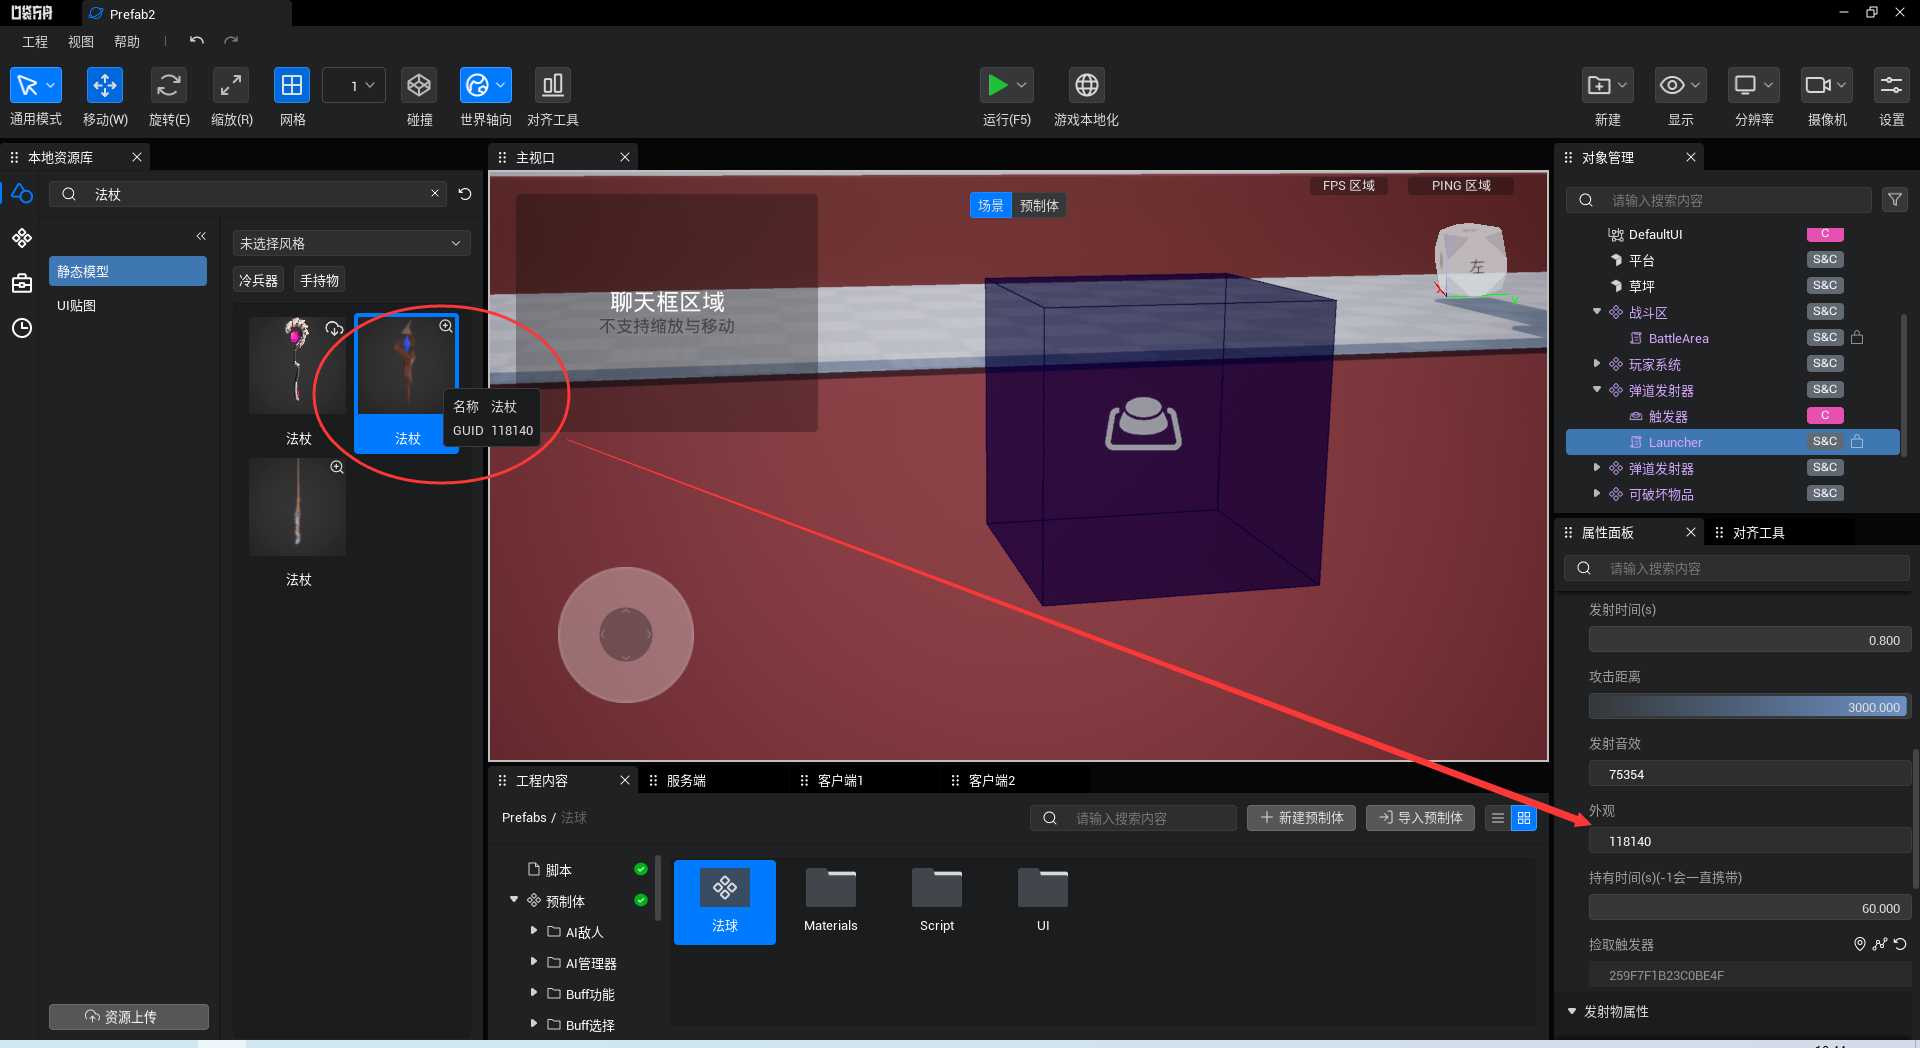This screenshot has height=1048, width=1920.
Task: Click the 新建预制体 button
Action: (1301, 818)
